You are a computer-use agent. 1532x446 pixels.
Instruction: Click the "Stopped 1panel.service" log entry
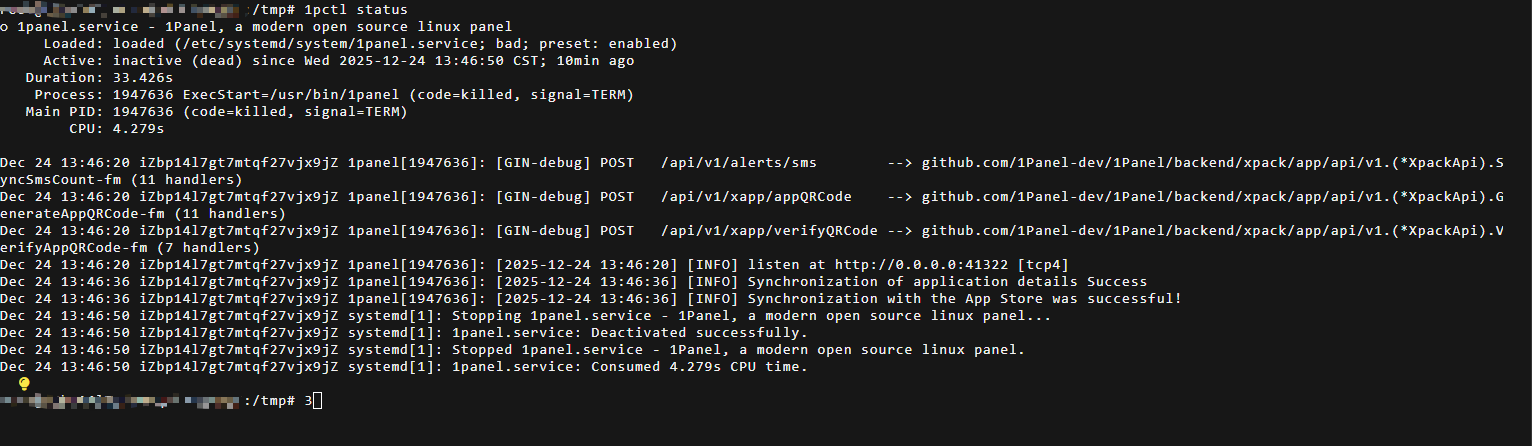tap(738, 350)
